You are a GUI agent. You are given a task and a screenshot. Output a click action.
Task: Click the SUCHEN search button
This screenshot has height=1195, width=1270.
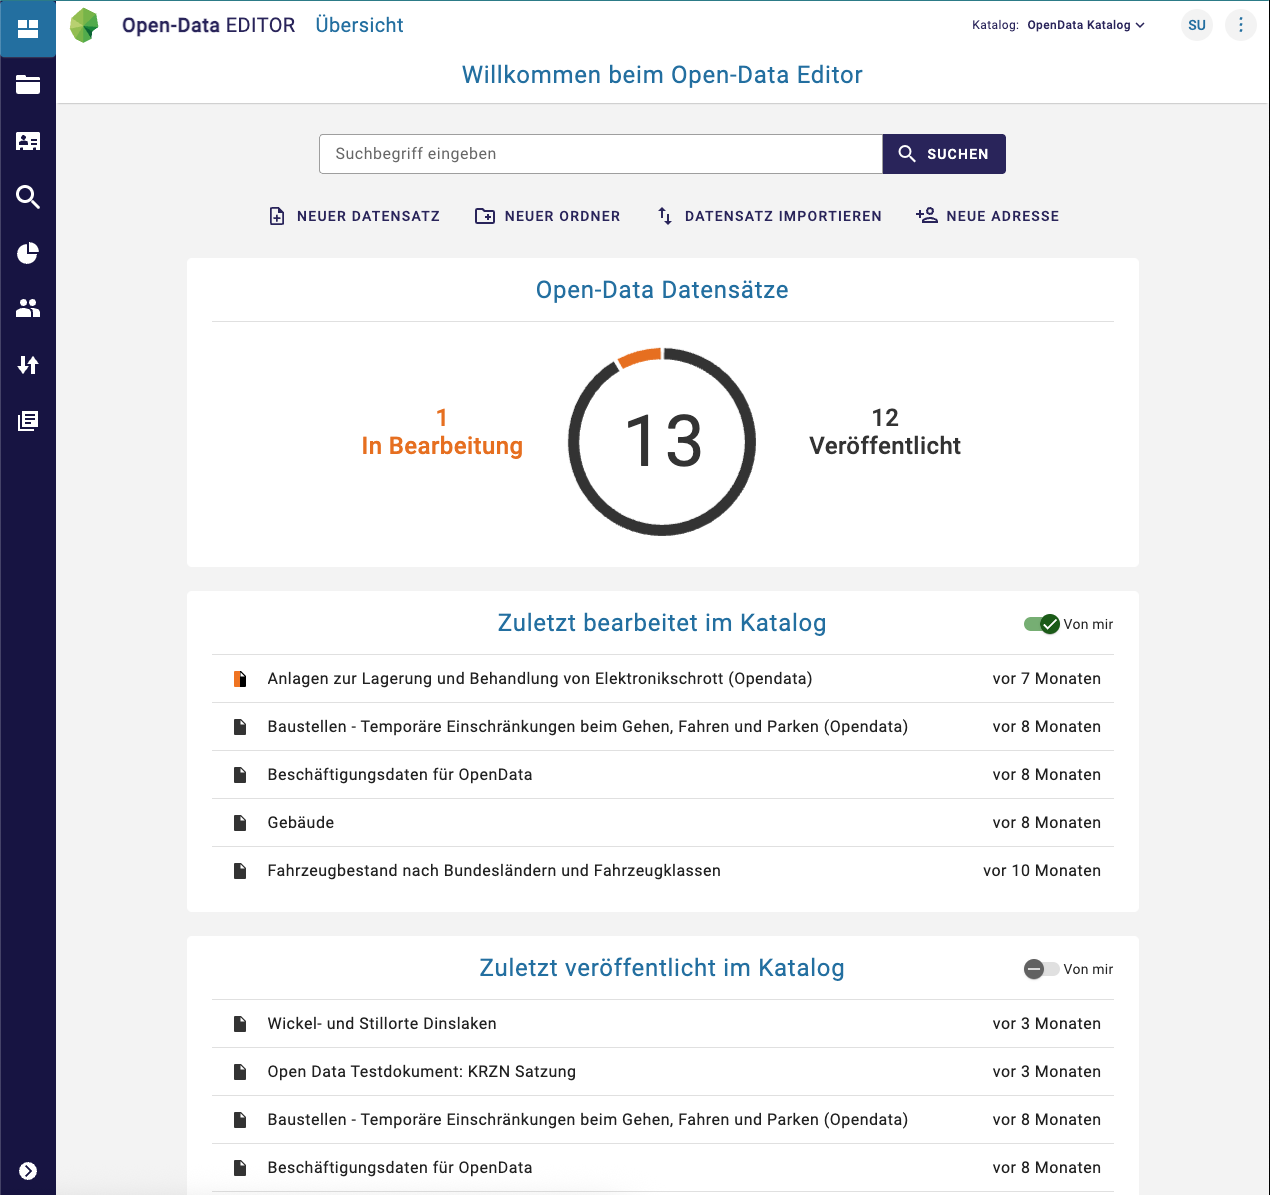tap(944, 154)
